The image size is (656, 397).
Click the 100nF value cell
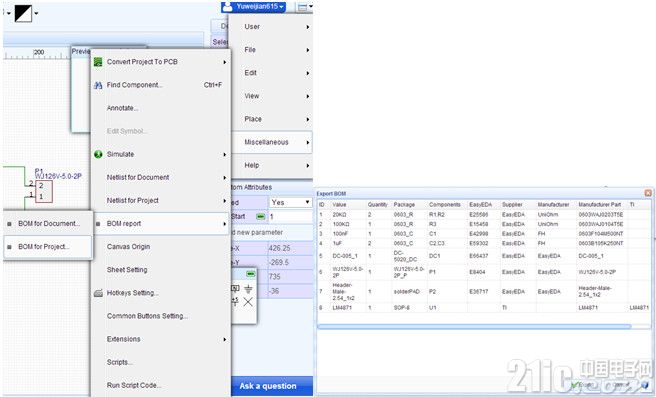point(340,234)
